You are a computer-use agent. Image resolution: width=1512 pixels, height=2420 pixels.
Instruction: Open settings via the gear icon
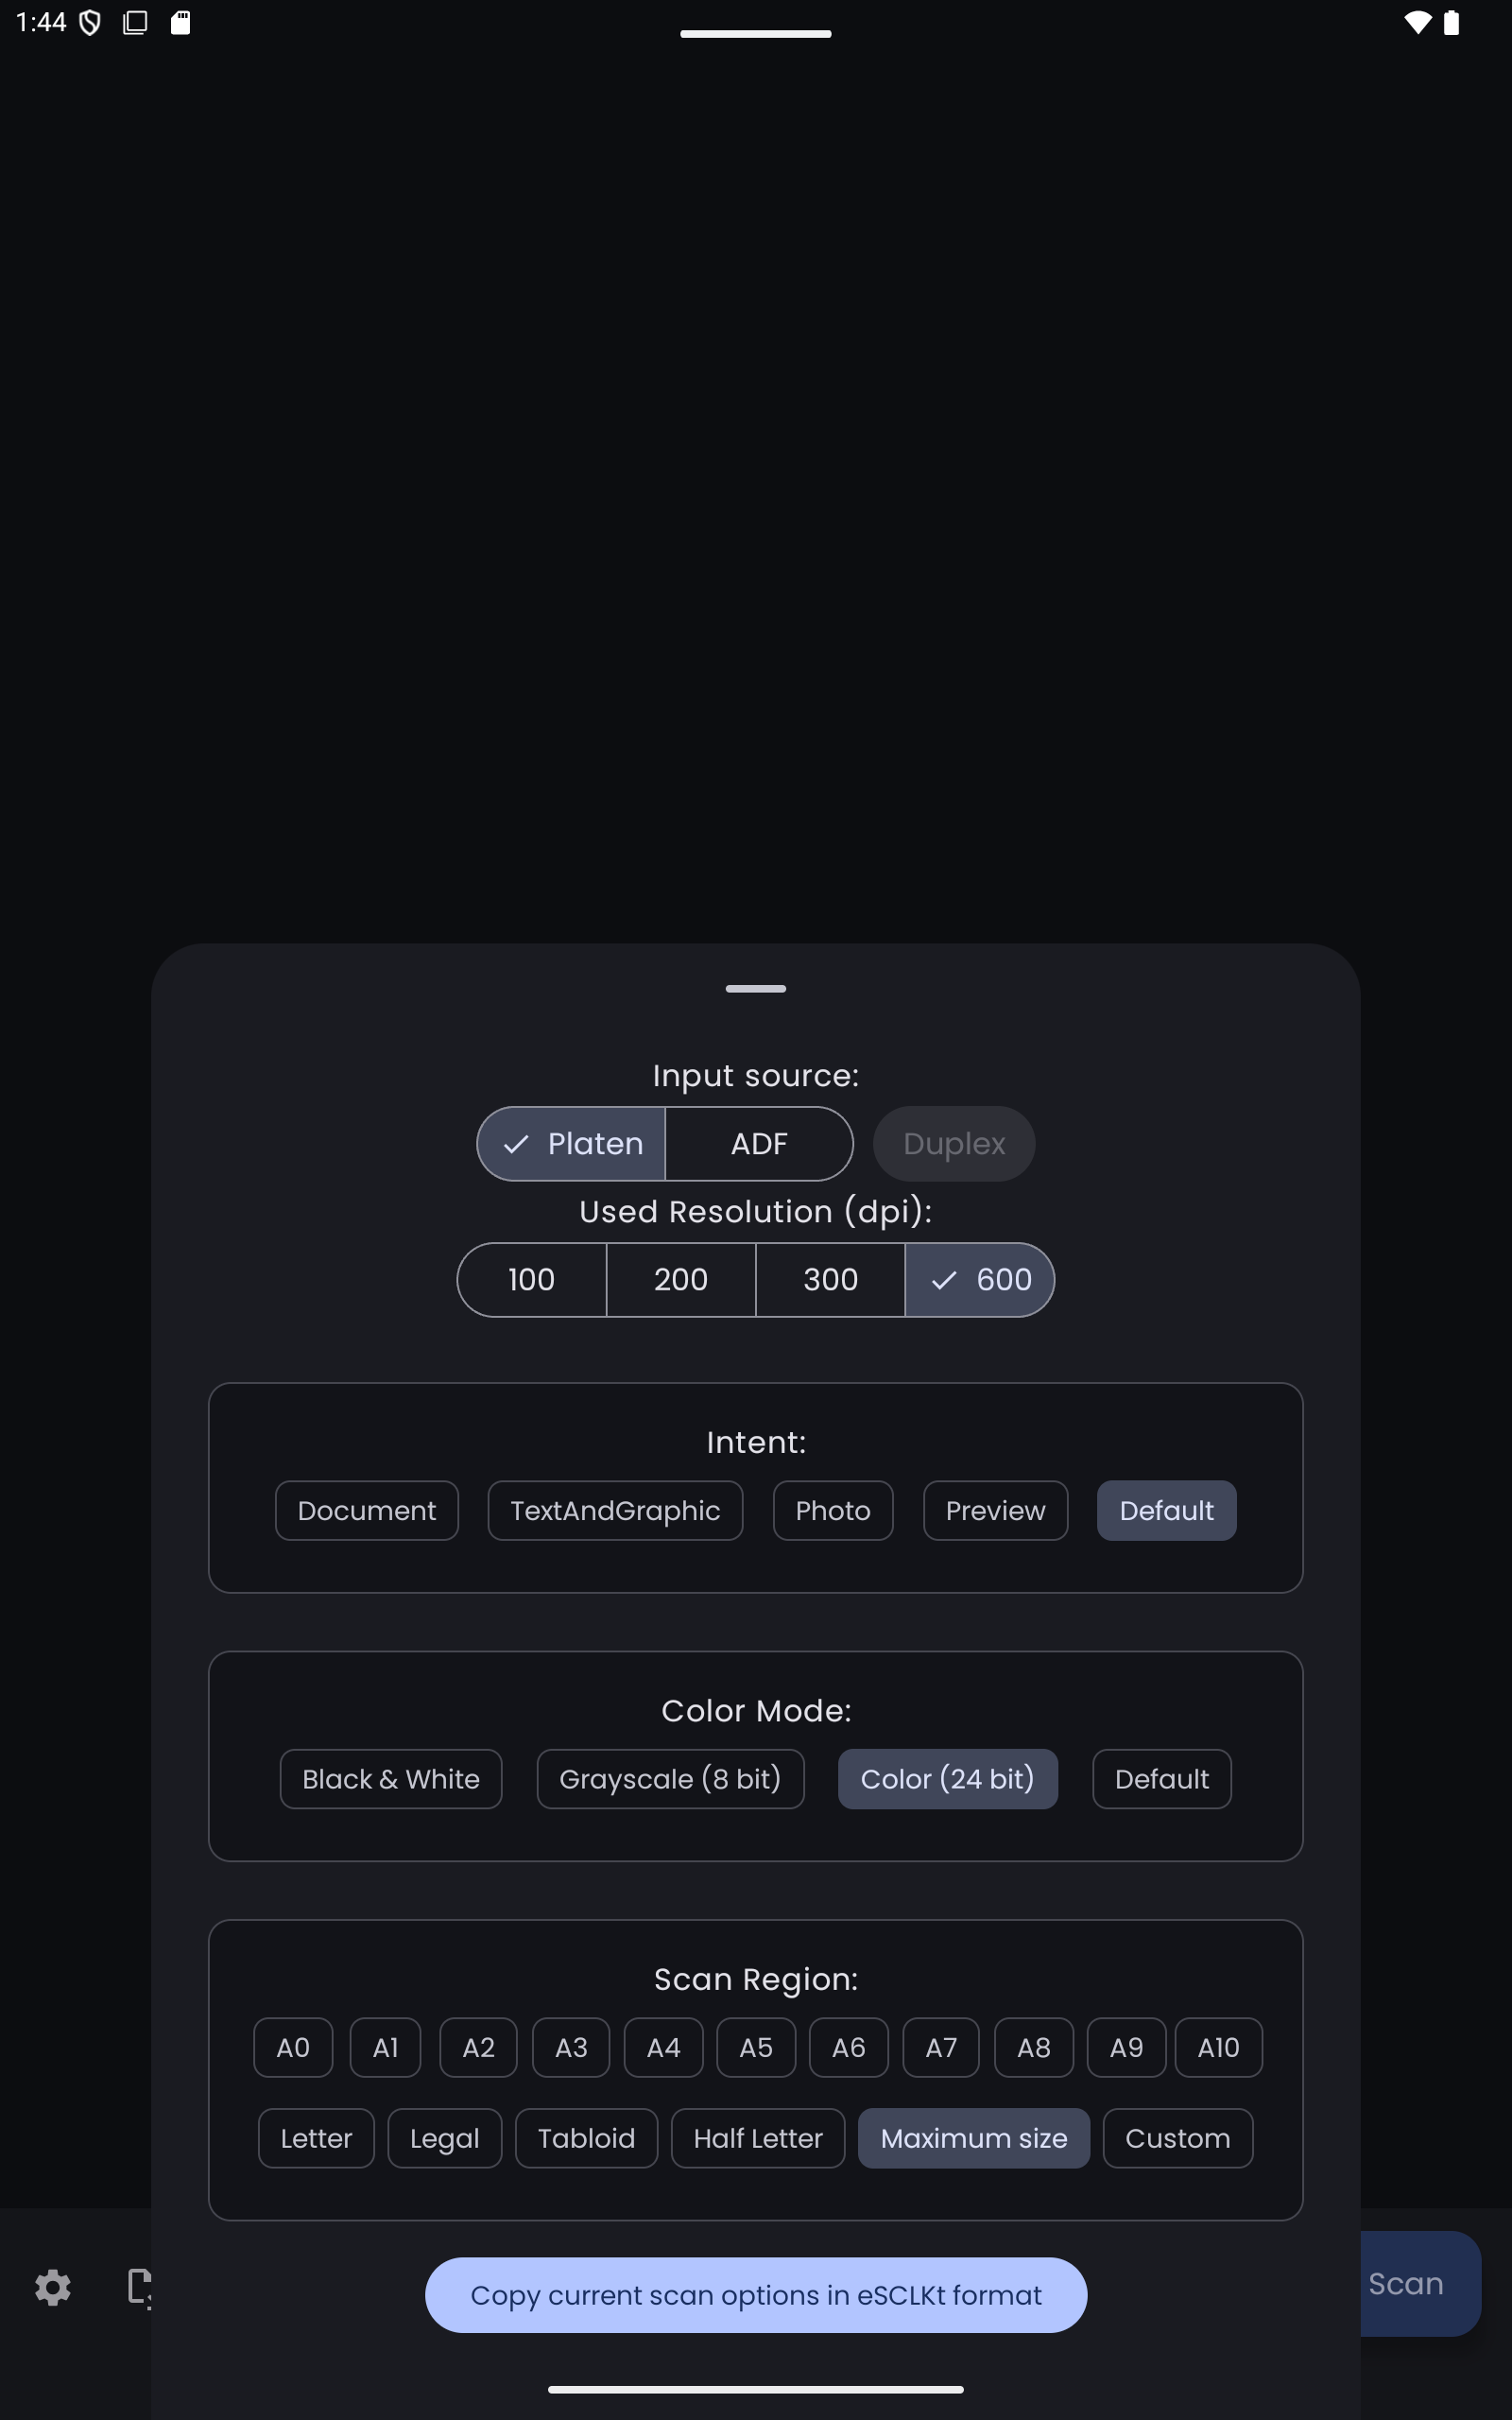(52, 2287)
